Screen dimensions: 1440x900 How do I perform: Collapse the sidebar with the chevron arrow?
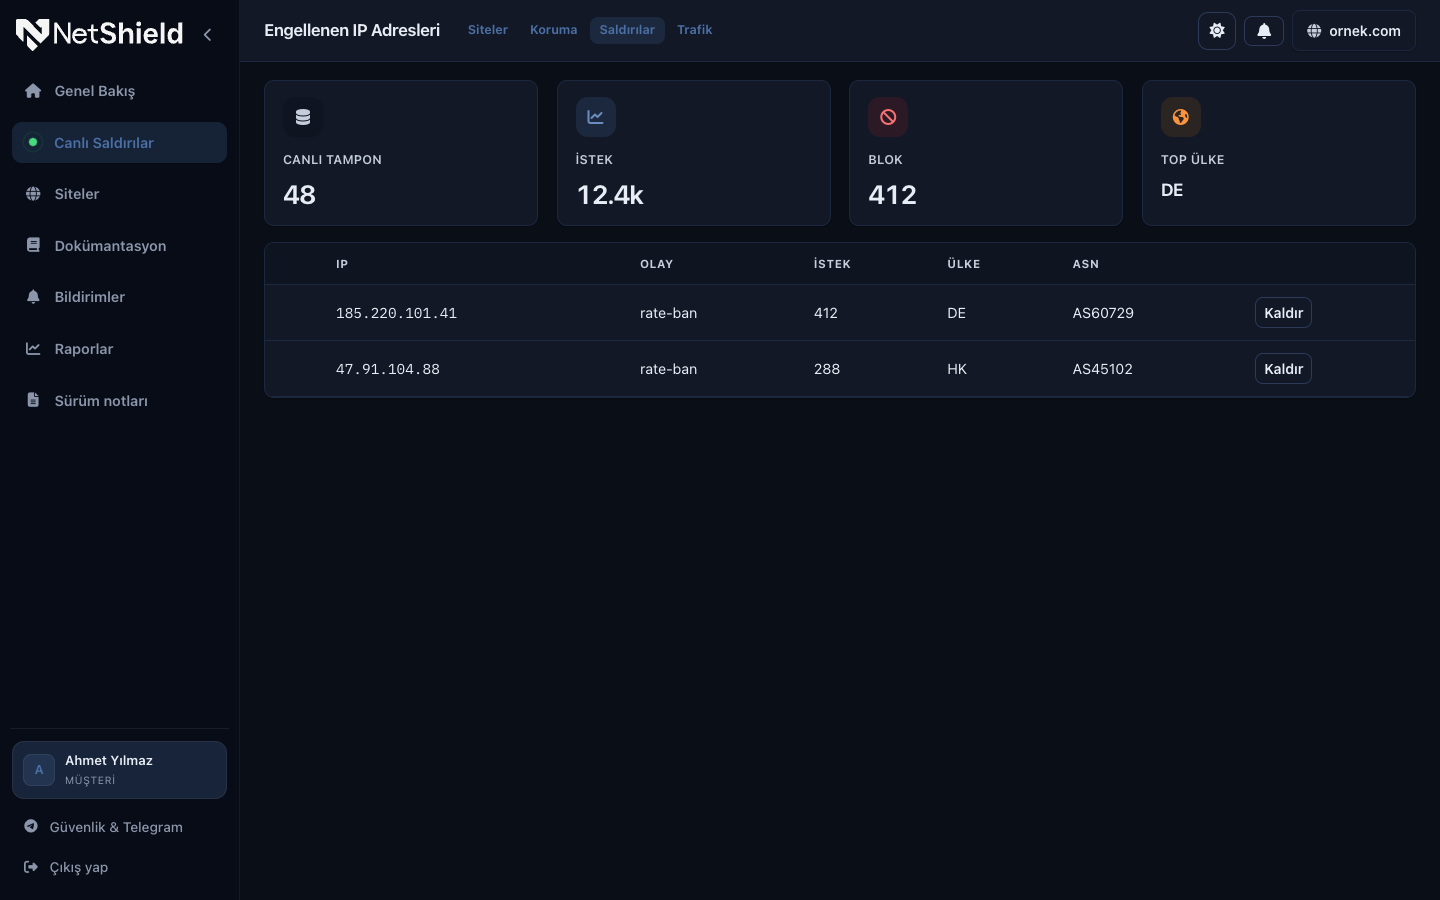click(x=207, y=34)
